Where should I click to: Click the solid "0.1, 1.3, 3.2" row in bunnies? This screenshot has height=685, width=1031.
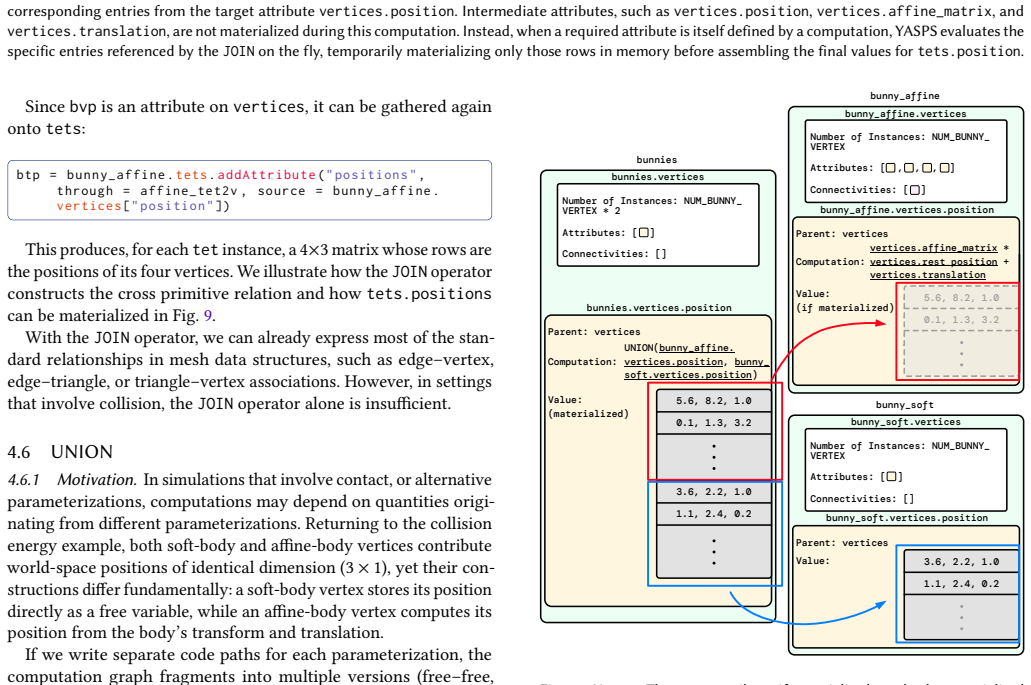[713, 423]
